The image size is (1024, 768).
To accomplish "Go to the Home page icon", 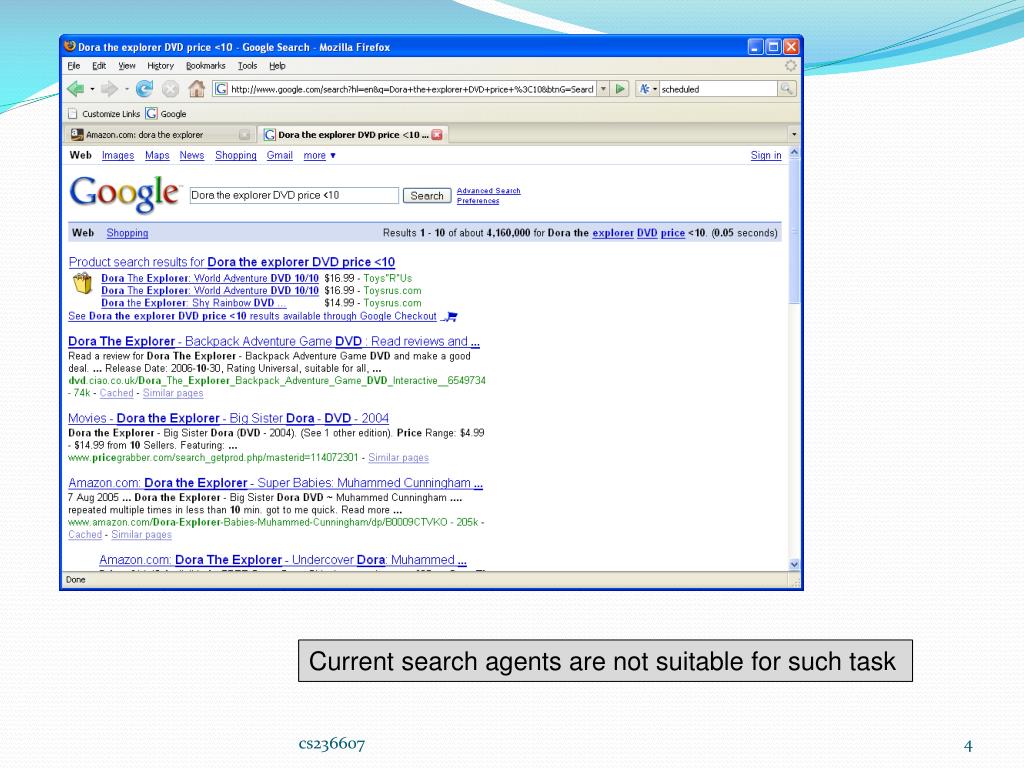I will coord(196,89).
